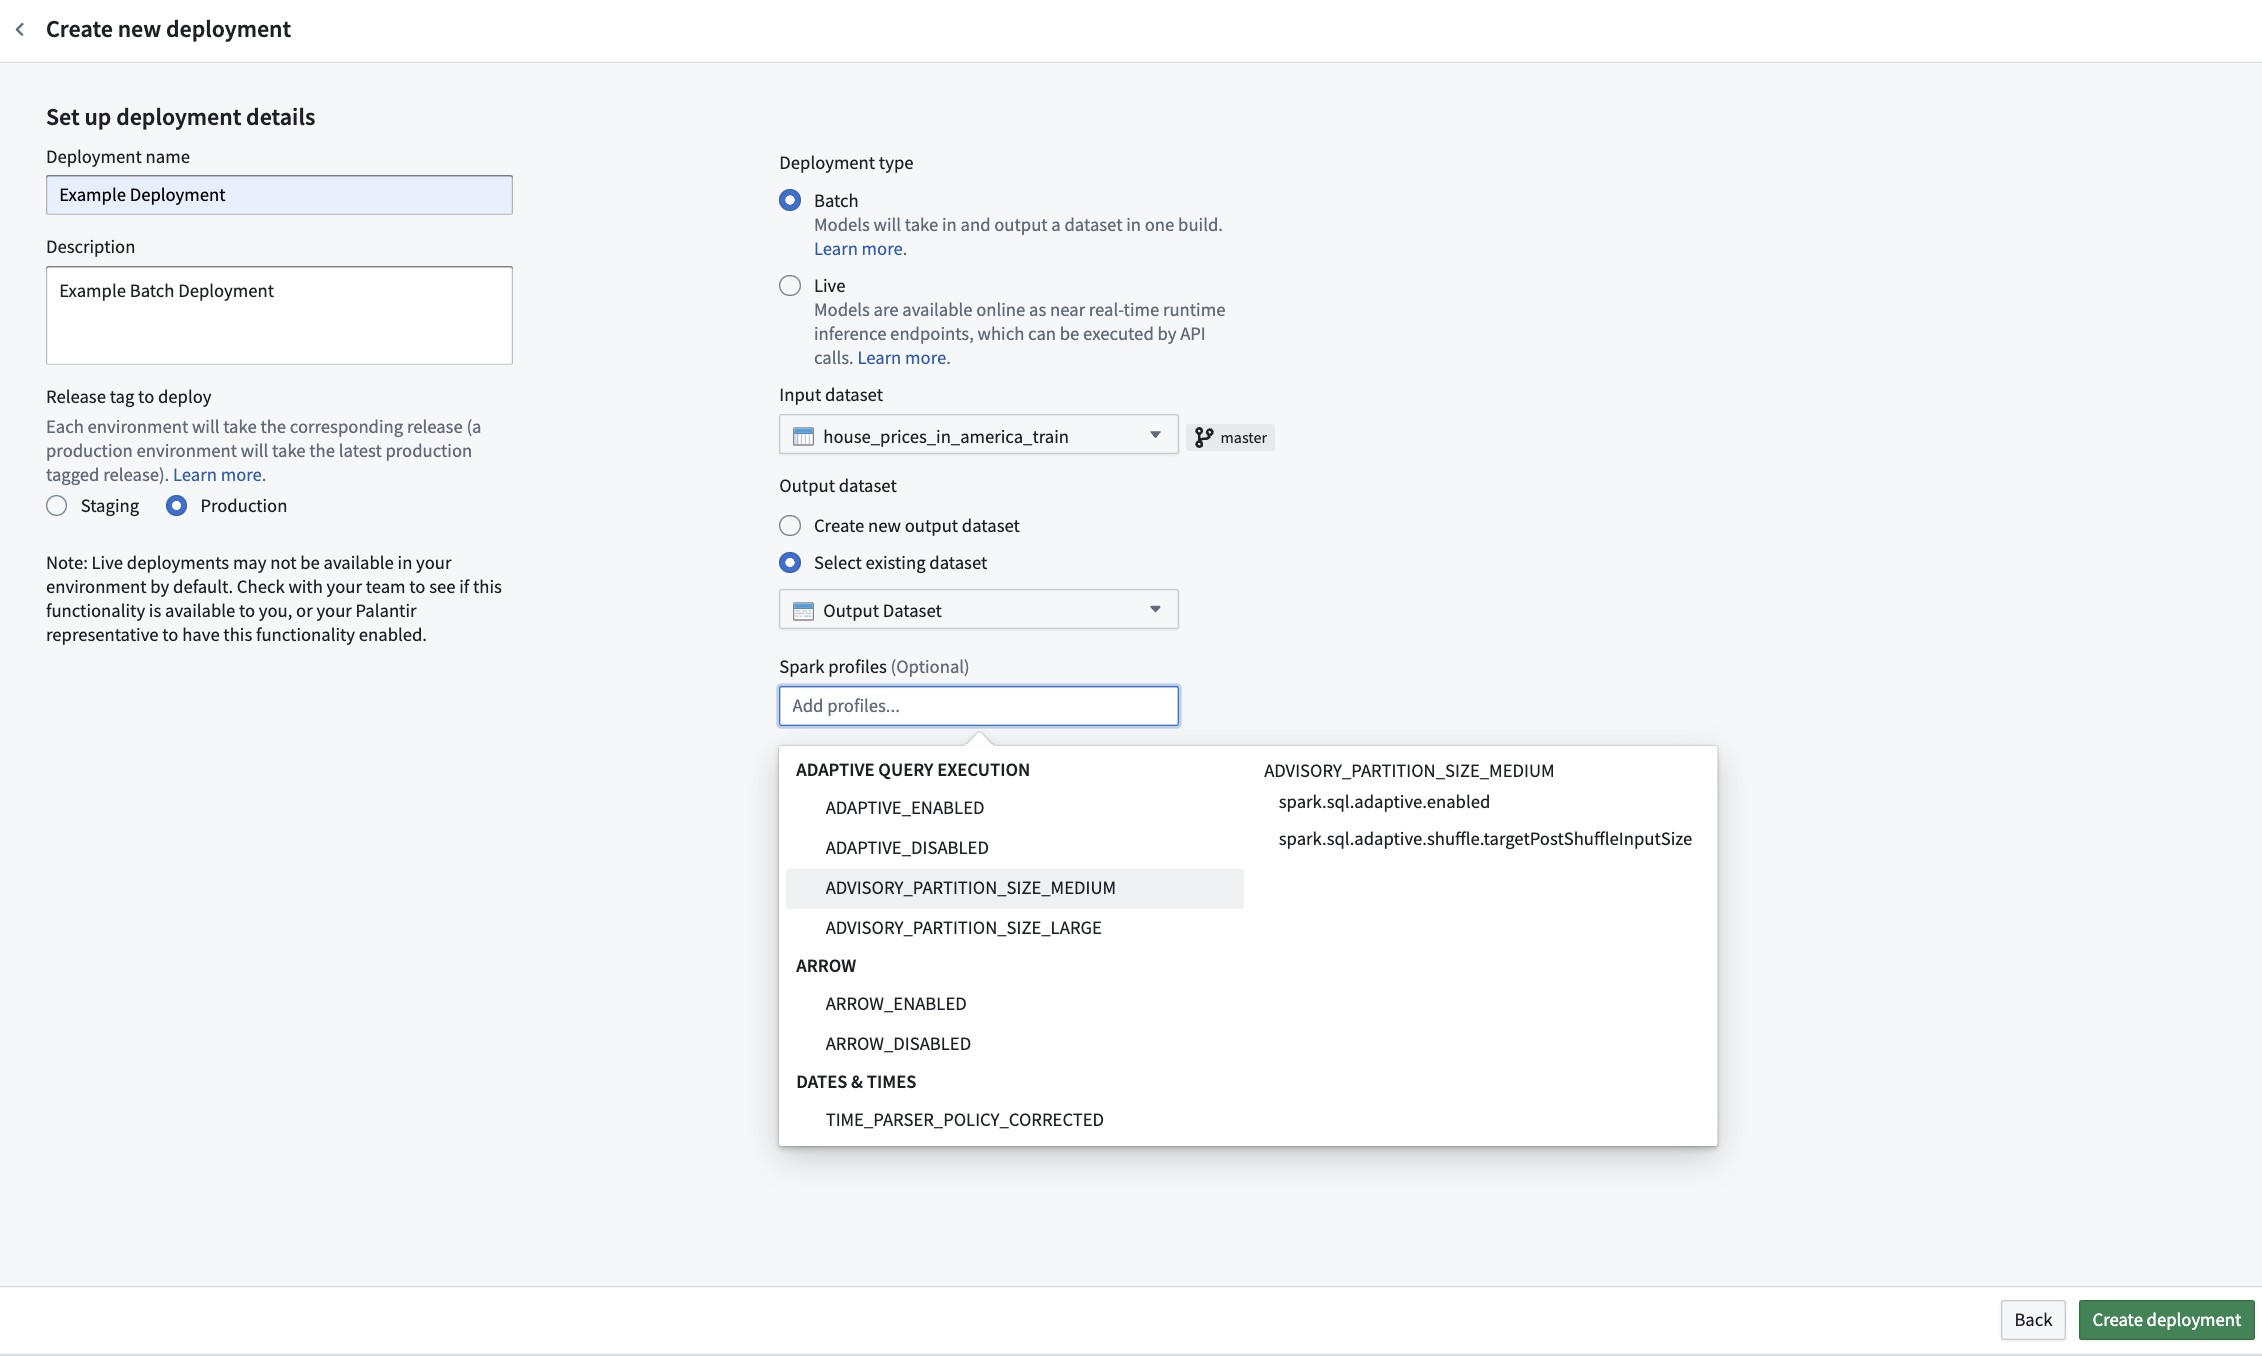Select ADVISORY_PARTITION_SIZE_MEDIUM profile
2262x1356 pixels.
(x=1014, y=888)
